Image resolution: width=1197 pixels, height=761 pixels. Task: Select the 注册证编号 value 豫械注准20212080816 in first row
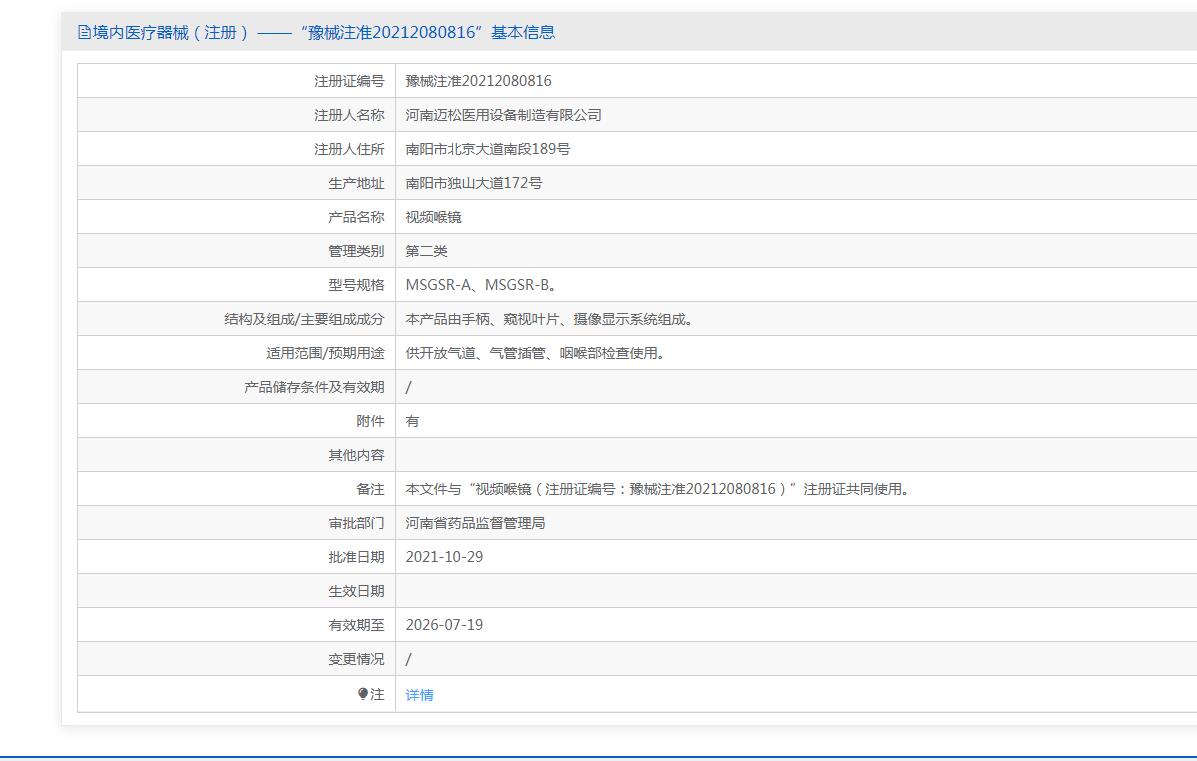click(x=478, y=81)
